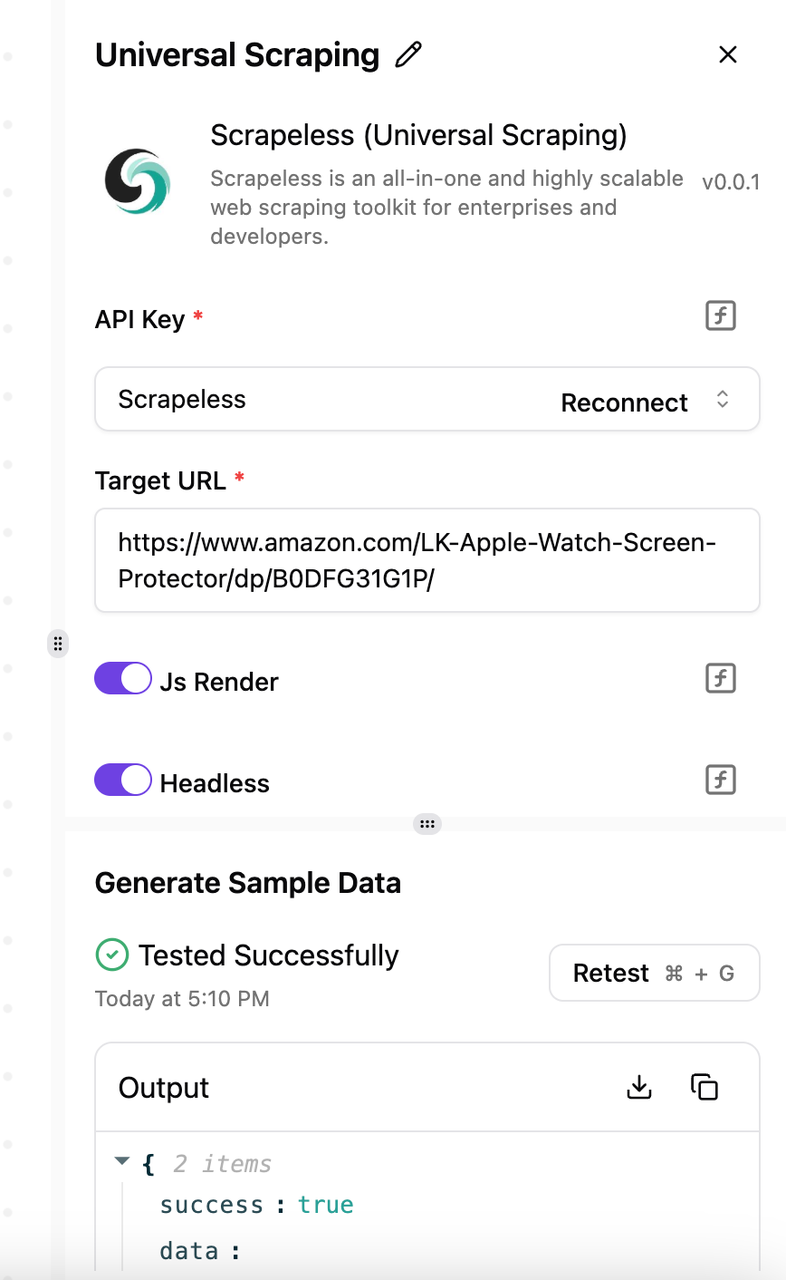The height and width of the screenshot is (1280, 786).
Task: Copy the output to clipboard
Action: coord(705,1087)
